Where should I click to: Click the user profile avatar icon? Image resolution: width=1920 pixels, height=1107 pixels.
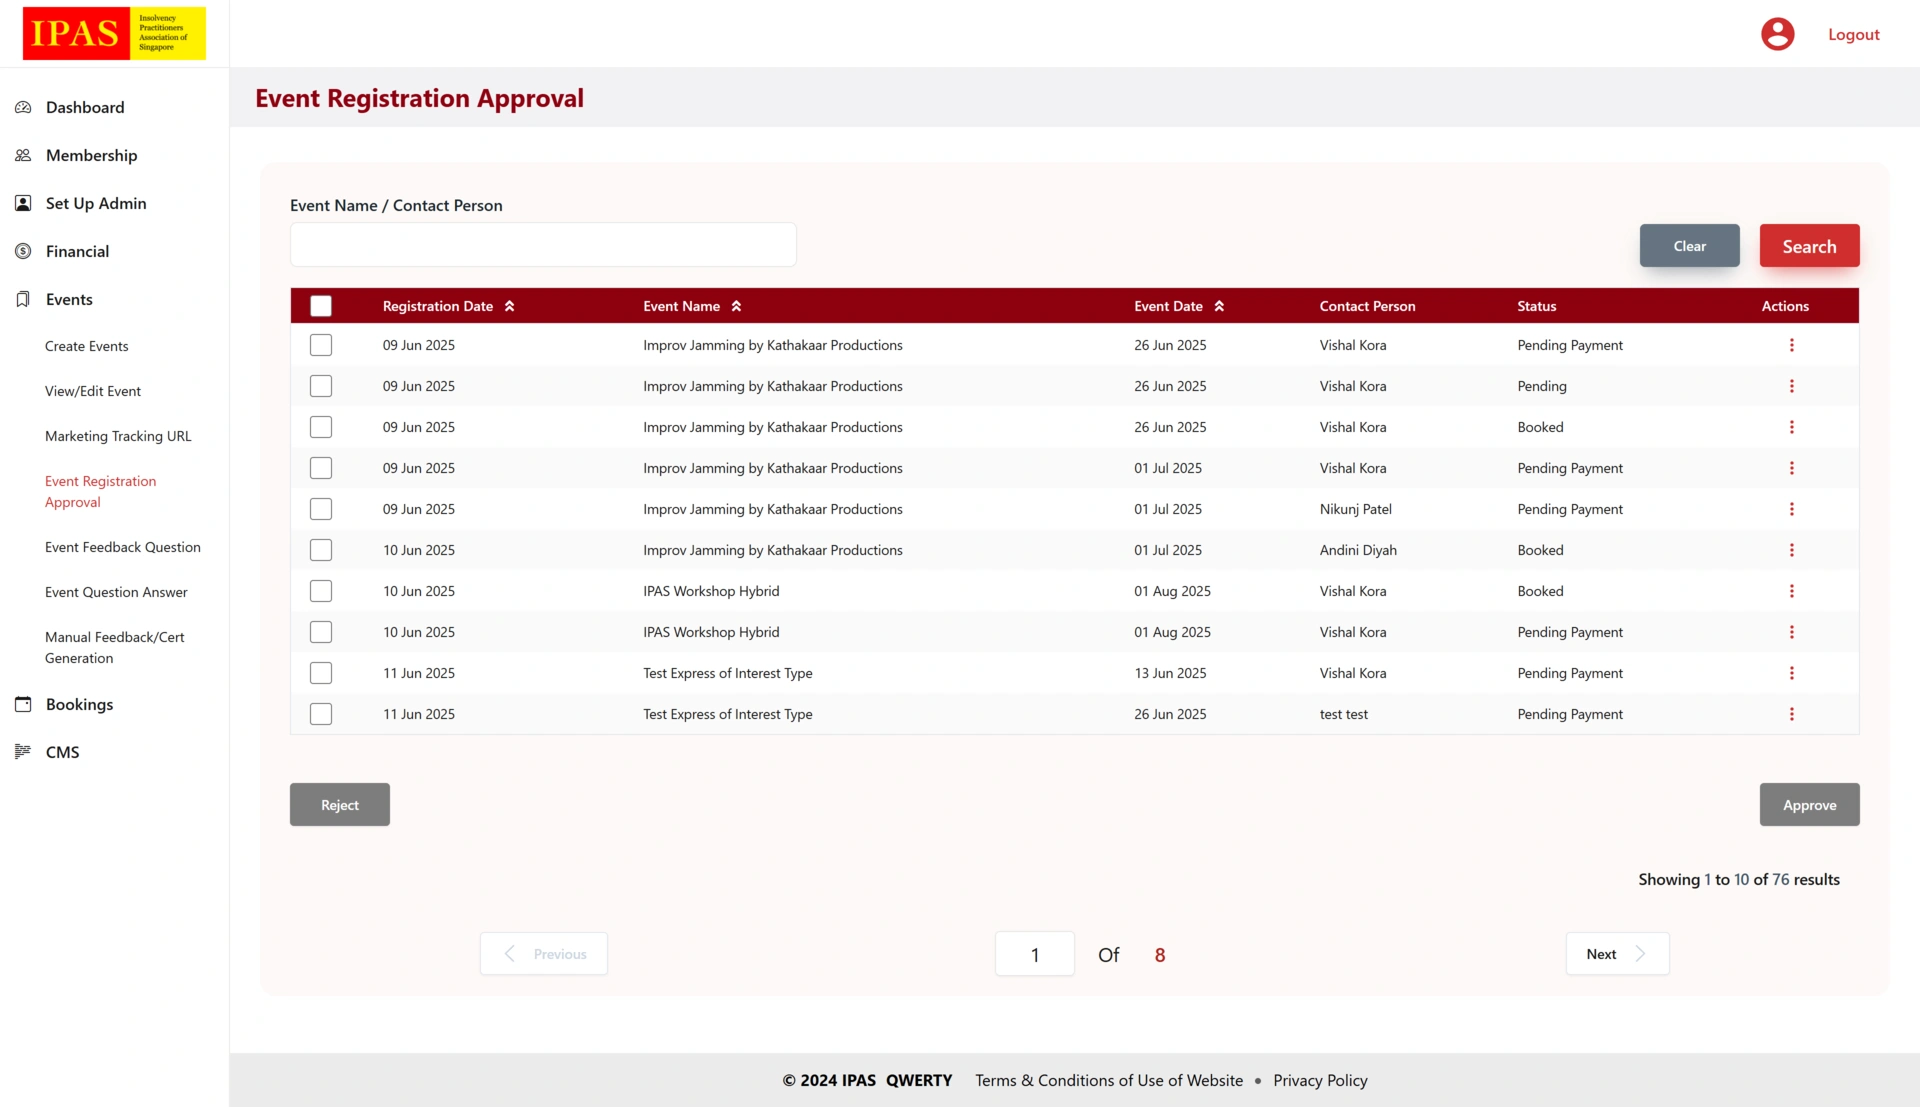click(x=1777, y=34)
